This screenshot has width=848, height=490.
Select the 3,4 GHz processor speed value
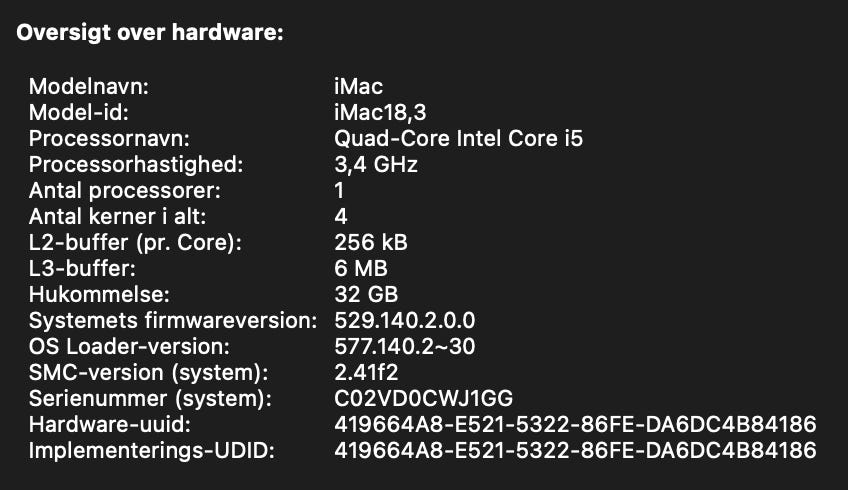(376, 164)
